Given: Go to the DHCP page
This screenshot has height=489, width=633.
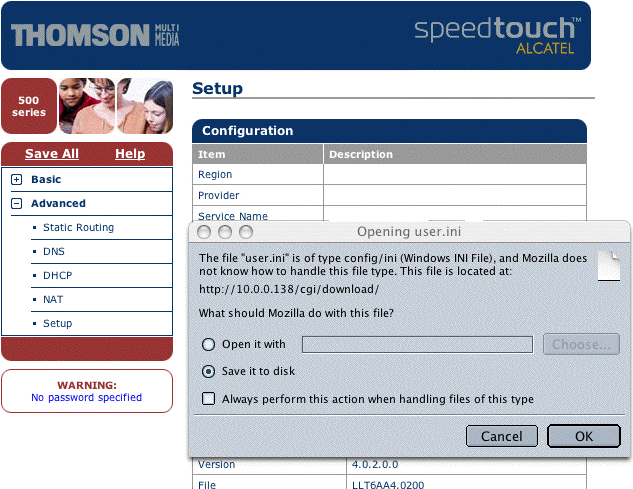Looking at the screenshot, I should click(x=57, y=276).
